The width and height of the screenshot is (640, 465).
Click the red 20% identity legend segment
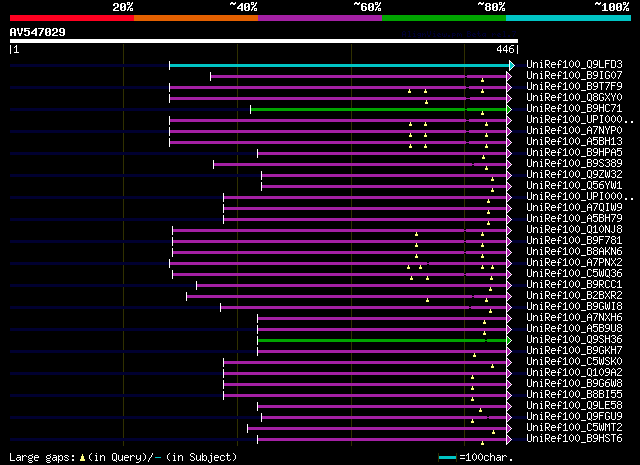(72, 18)
